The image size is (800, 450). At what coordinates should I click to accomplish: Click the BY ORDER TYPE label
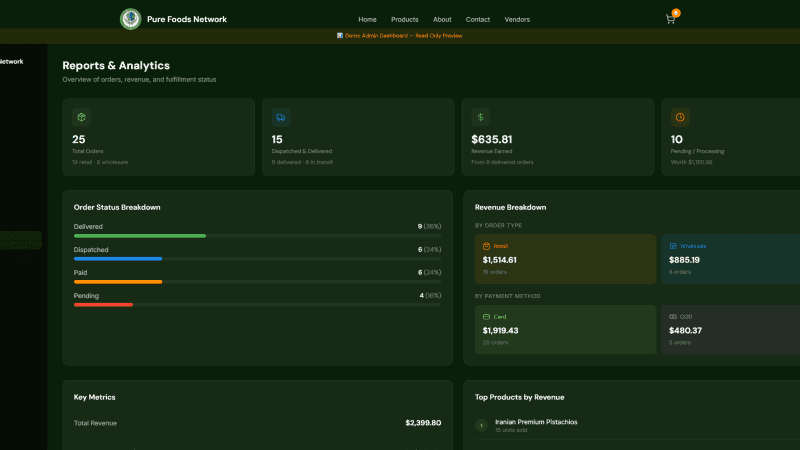click(498, 226)
